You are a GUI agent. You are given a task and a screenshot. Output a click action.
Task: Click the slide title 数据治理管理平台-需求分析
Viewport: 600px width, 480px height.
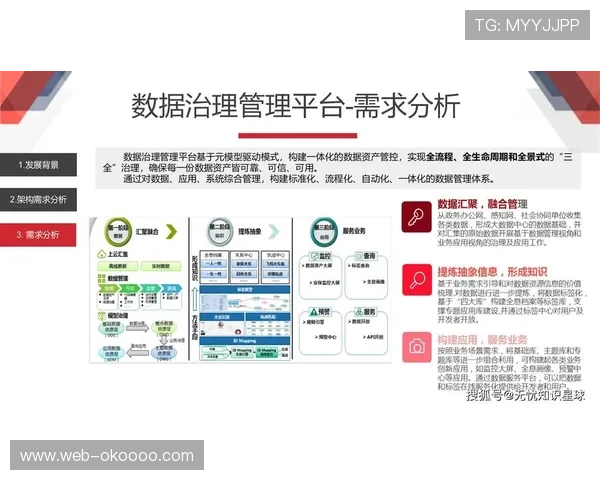(295, 106)
